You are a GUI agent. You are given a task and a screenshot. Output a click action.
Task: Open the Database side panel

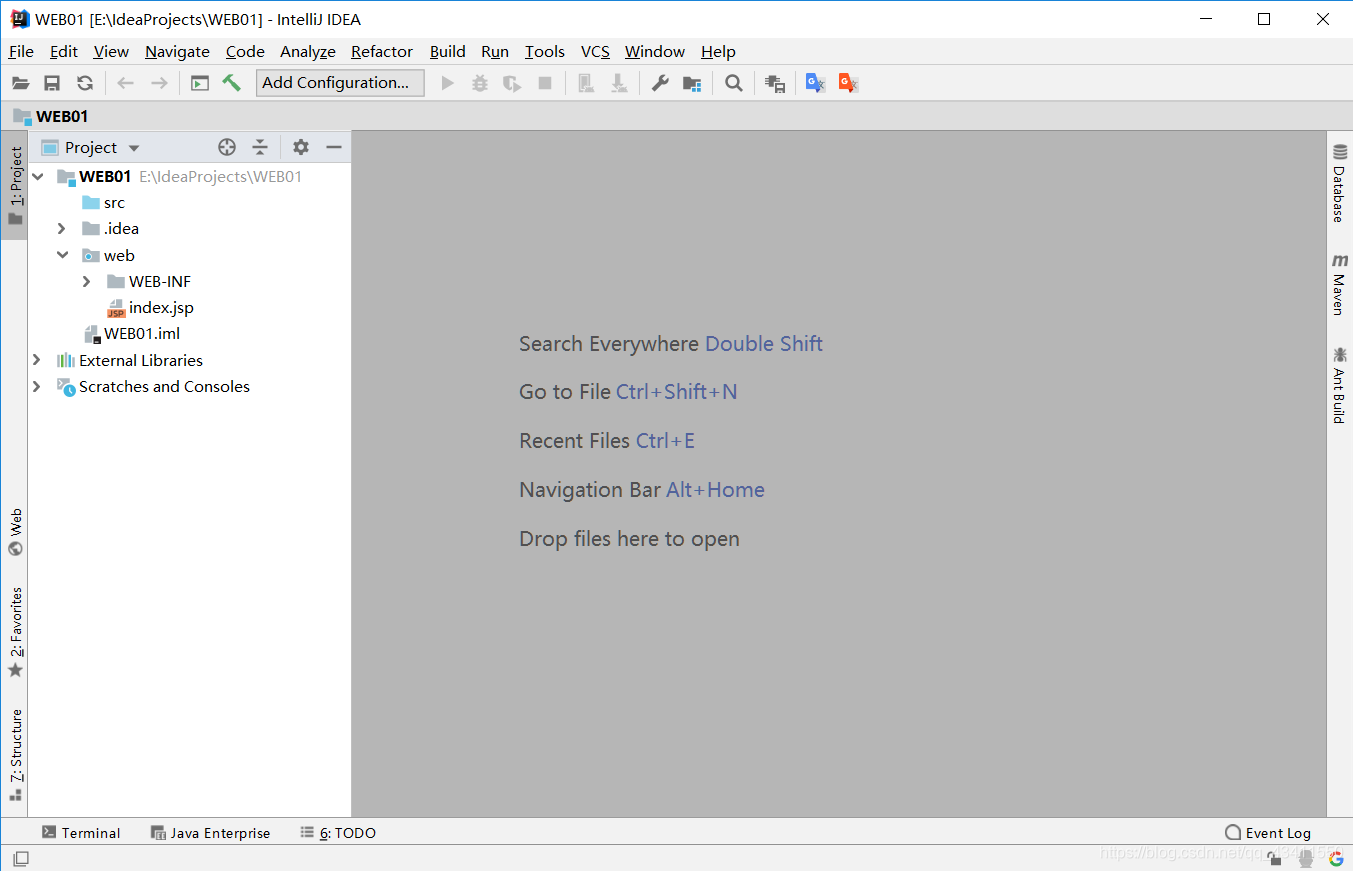click(1339, 184)
